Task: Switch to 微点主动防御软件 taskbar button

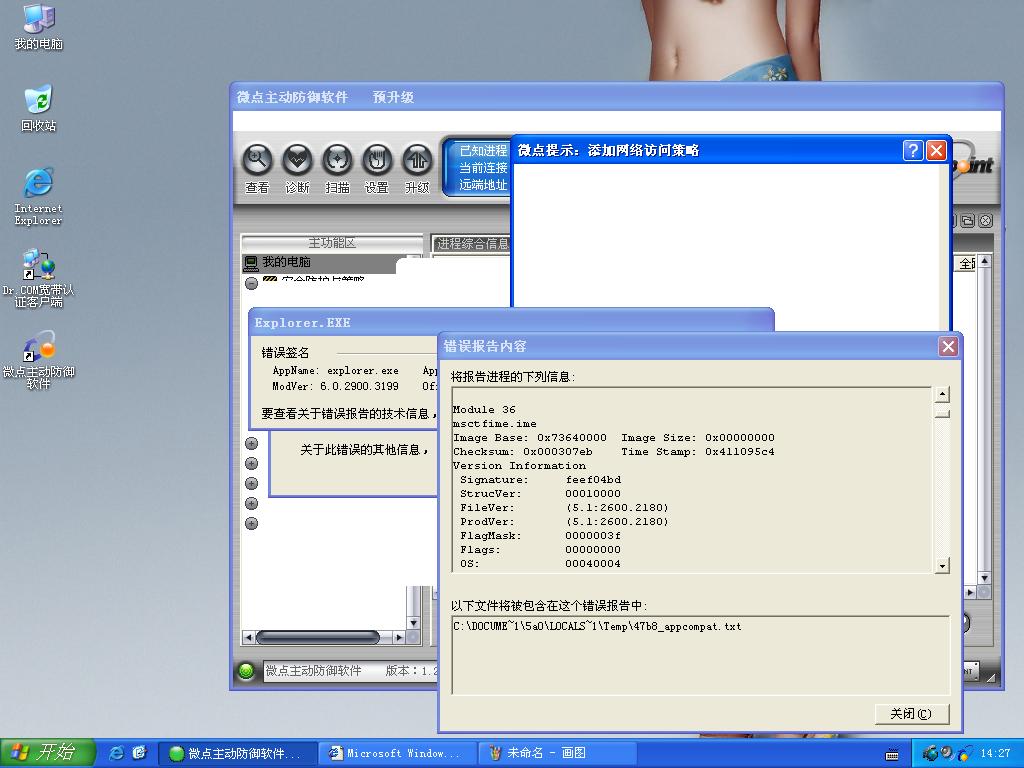Action: point(238,753)
